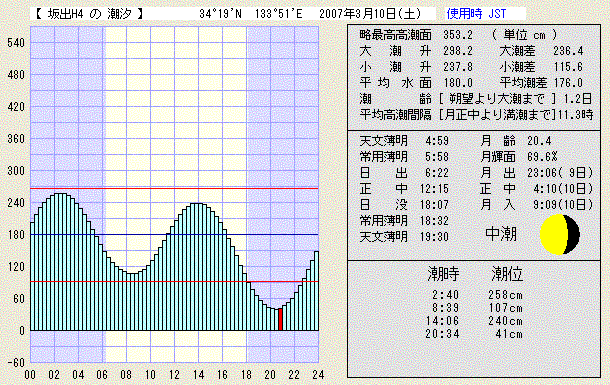Image resolution: width=610 pixels, height=385 pixels.
Task: Click the 大潮升 value 298.2
Action: [458, 51]
